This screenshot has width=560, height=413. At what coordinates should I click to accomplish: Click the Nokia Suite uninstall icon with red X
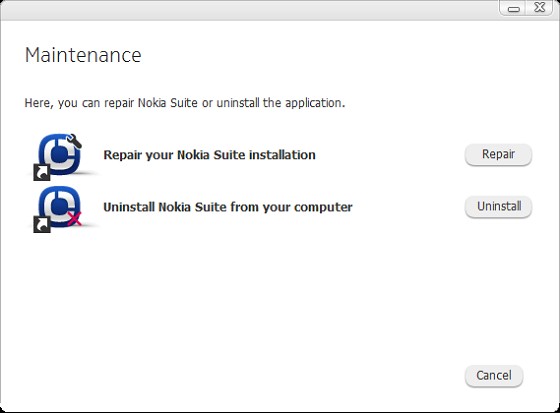pyautogui.click(x=60, y=208)
